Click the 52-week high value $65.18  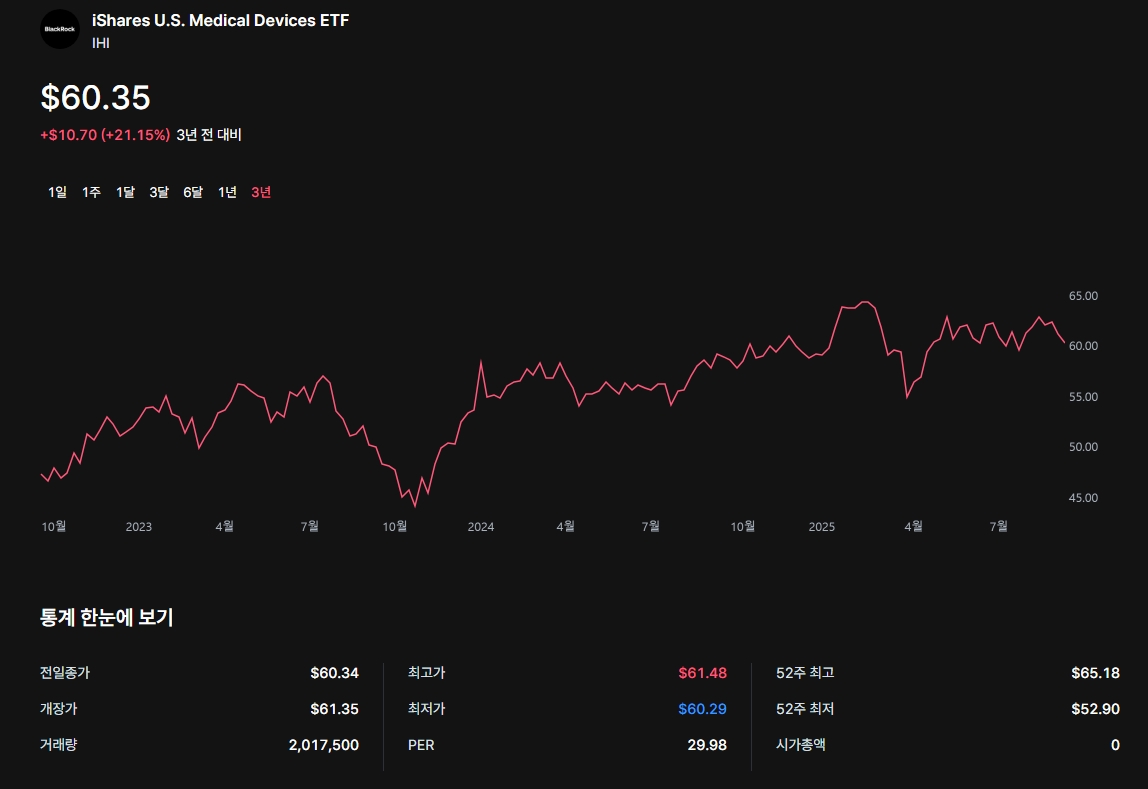tap(1095, 673)
